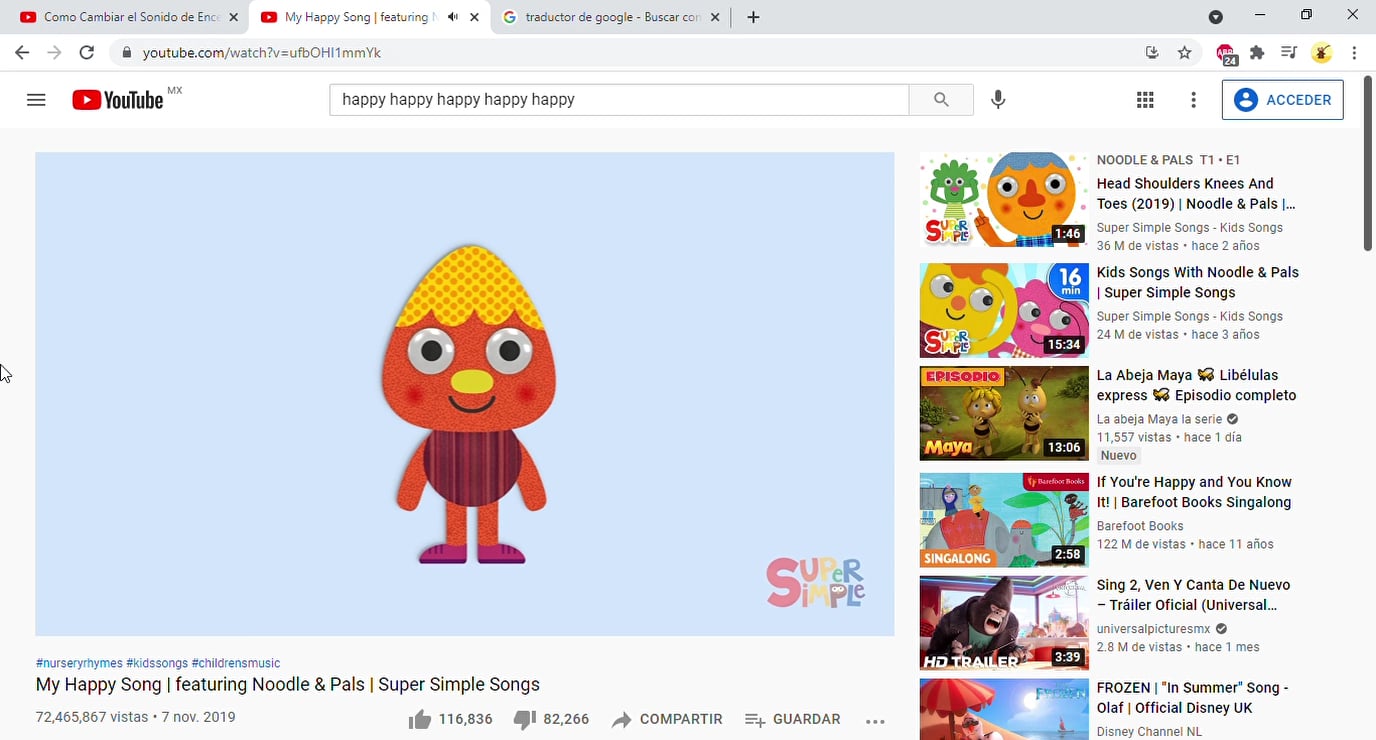Click the Nuevo badge on Abeja Maya

[x=1118, y=456]
